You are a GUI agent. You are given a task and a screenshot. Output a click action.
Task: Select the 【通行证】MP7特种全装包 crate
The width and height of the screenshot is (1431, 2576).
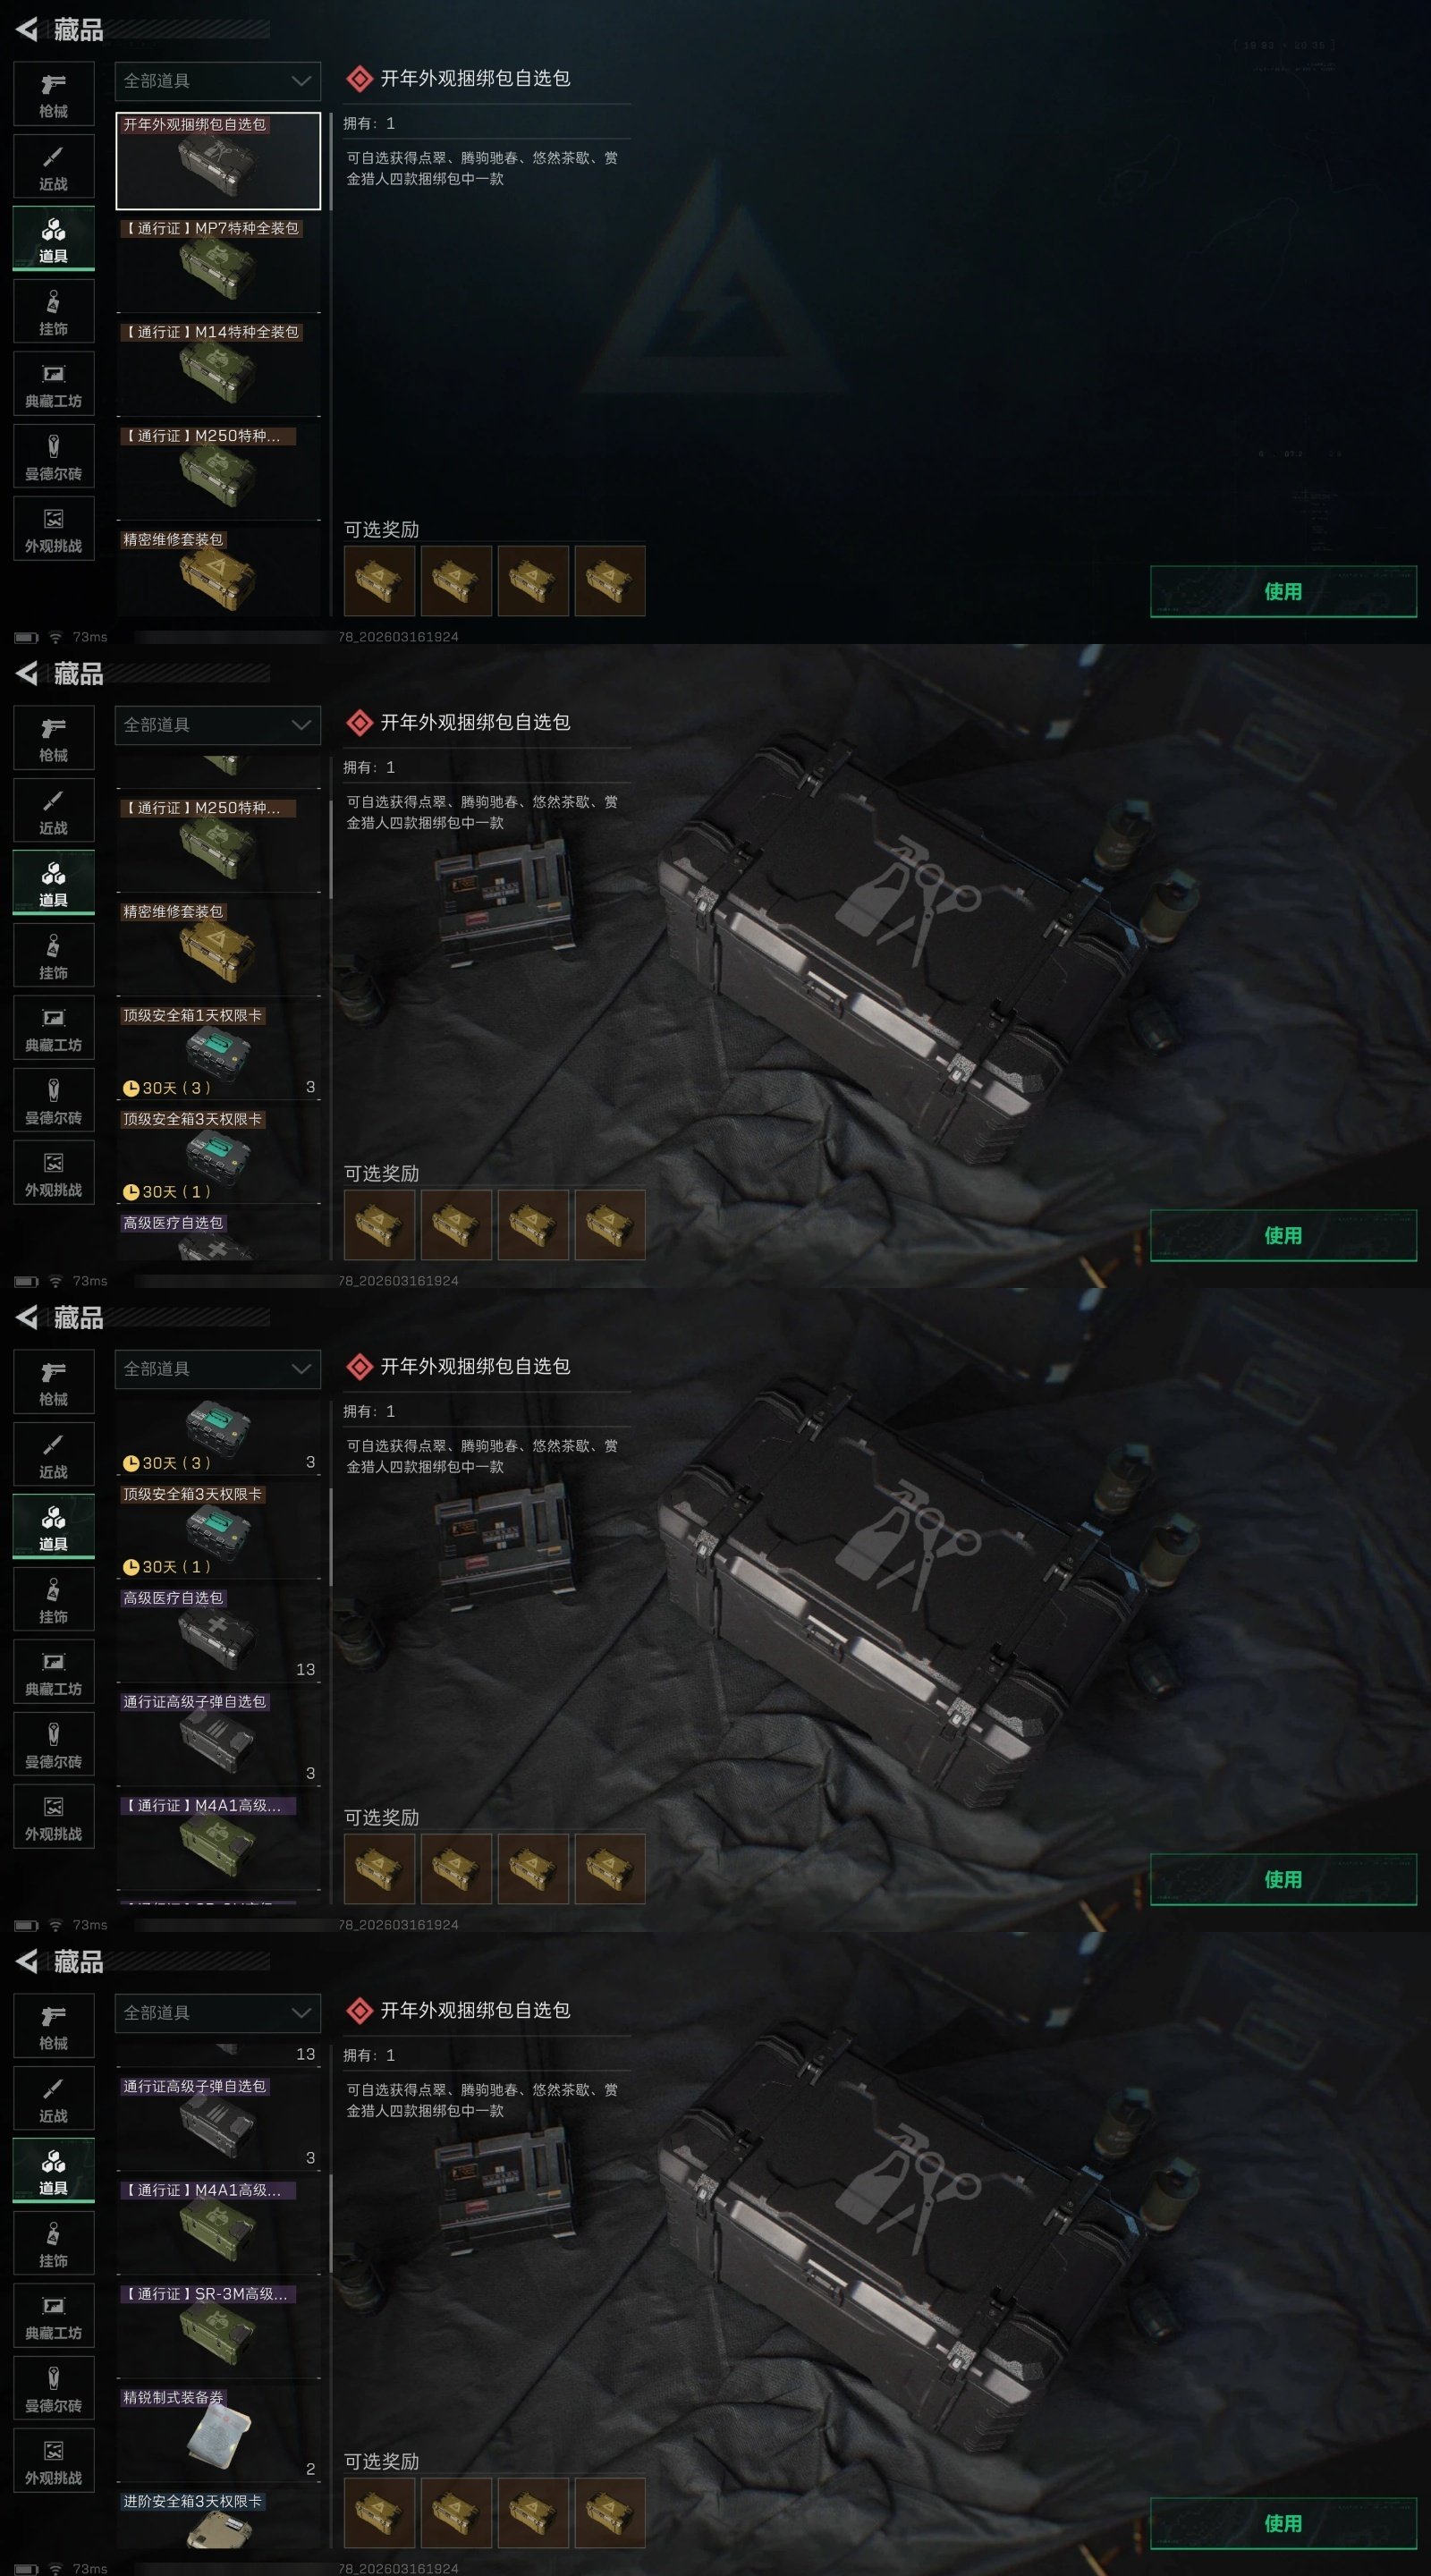pyautogui.click(x=218, y=264)
